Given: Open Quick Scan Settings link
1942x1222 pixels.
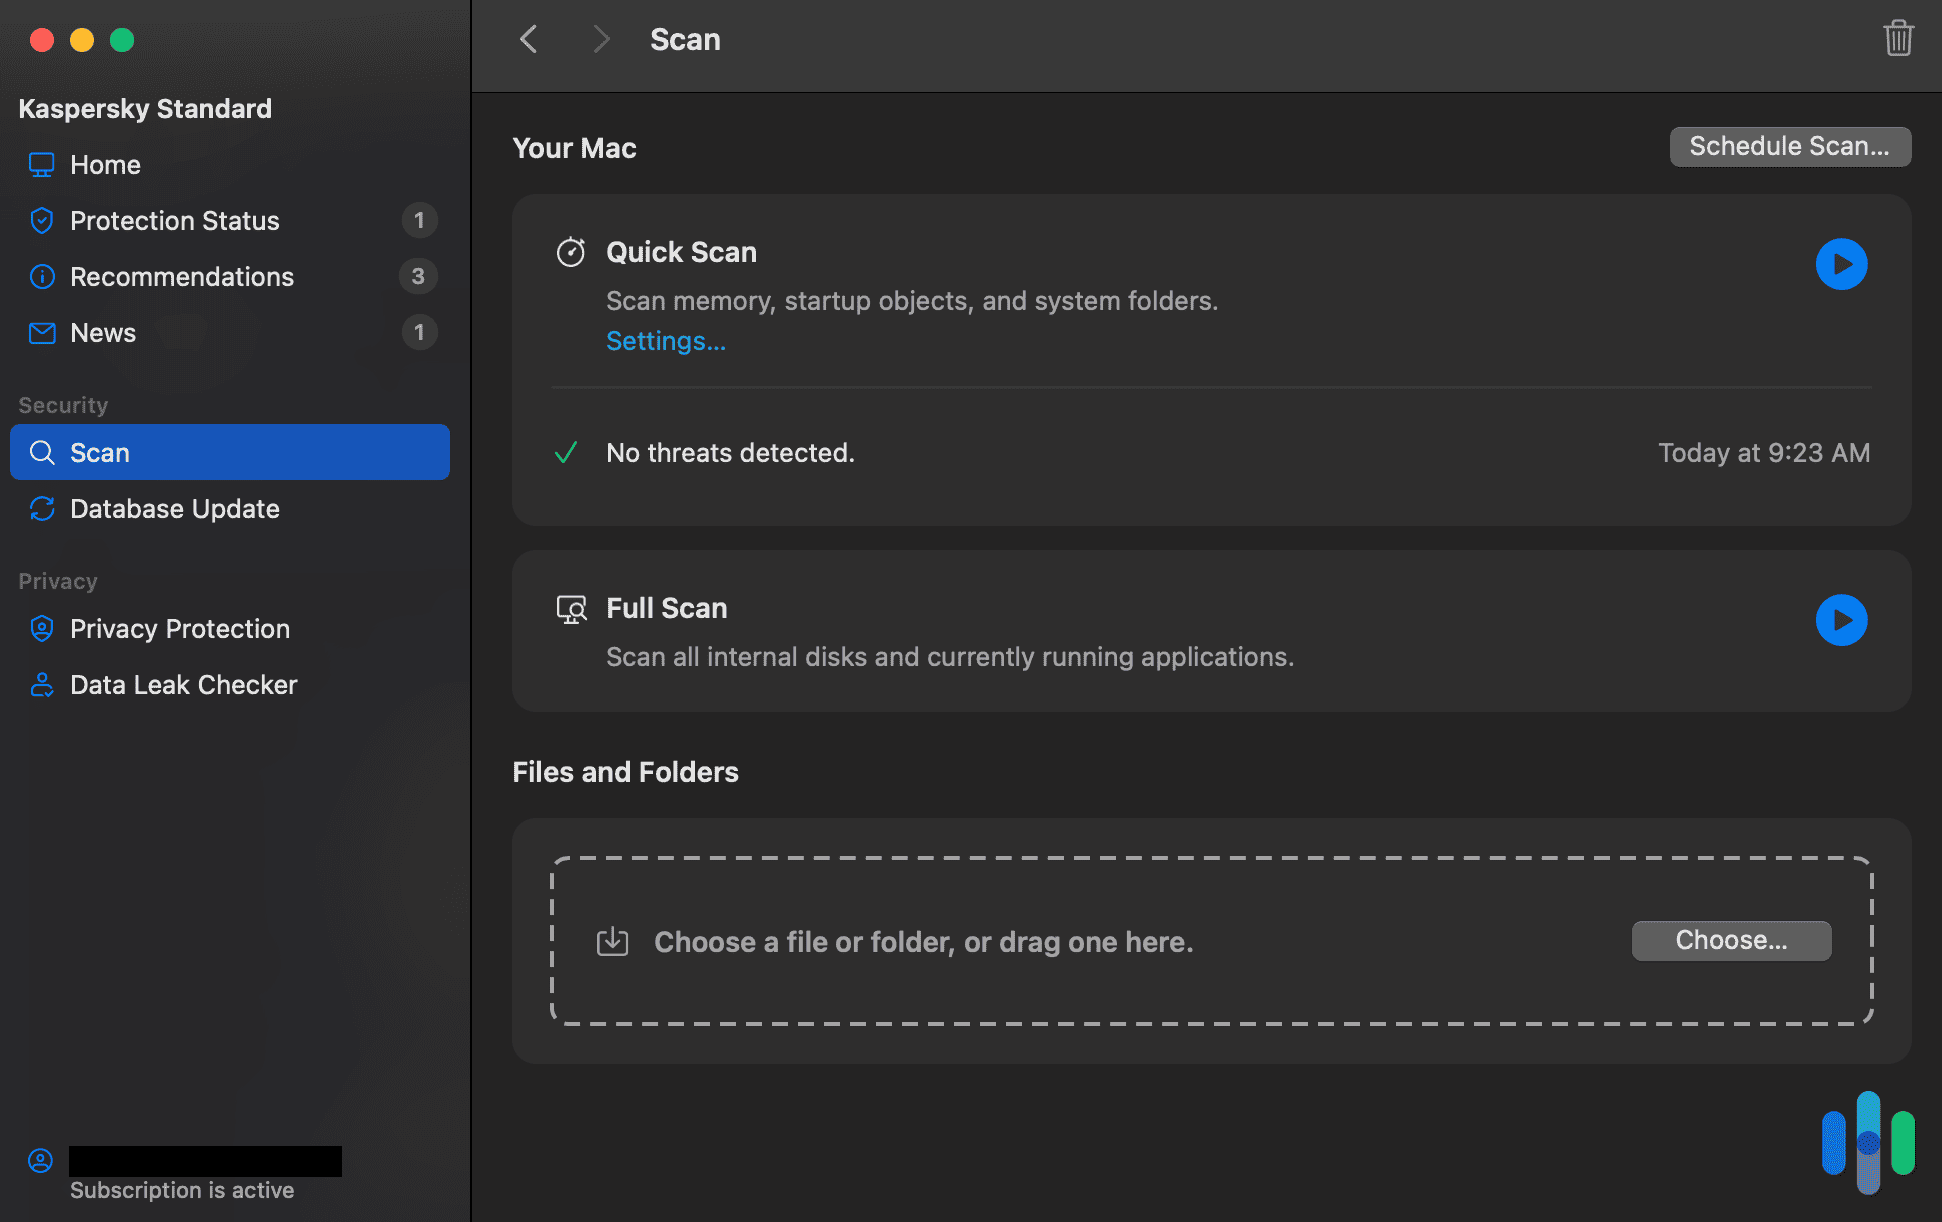Looking at the screenshot, I should click(665, 341).
